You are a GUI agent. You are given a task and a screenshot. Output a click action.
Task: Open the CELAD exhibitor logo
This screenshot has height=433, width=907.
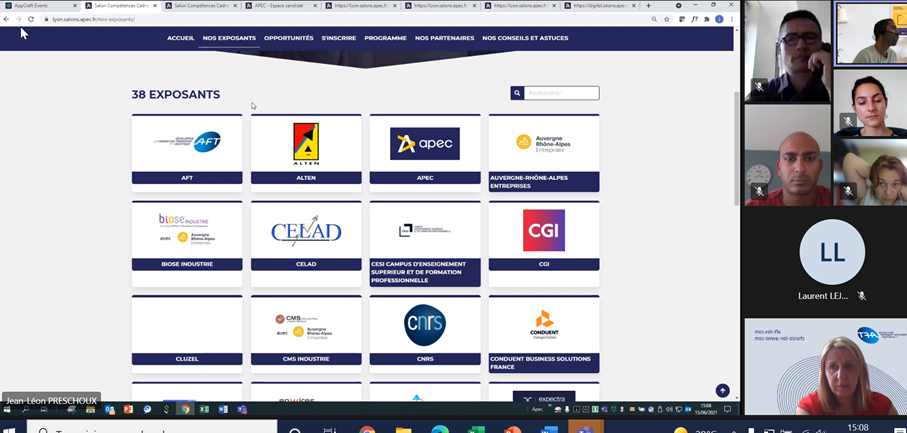click(x=306, y=231)
